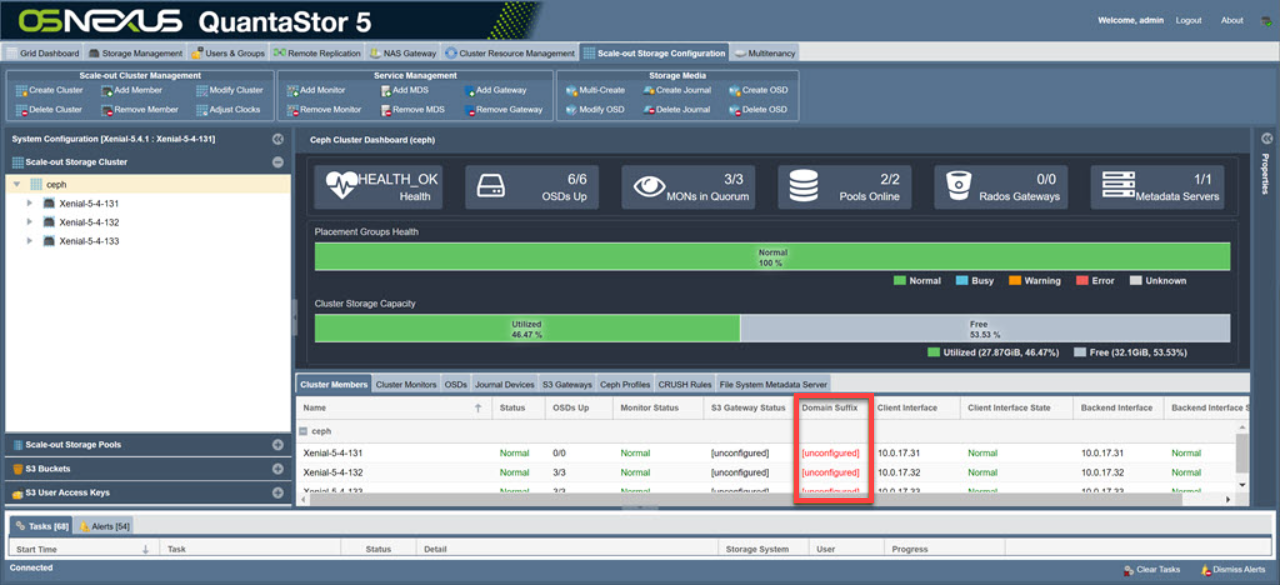Click the Logout link
This screenshot has height=585, width=1280.
point(1189,20)
